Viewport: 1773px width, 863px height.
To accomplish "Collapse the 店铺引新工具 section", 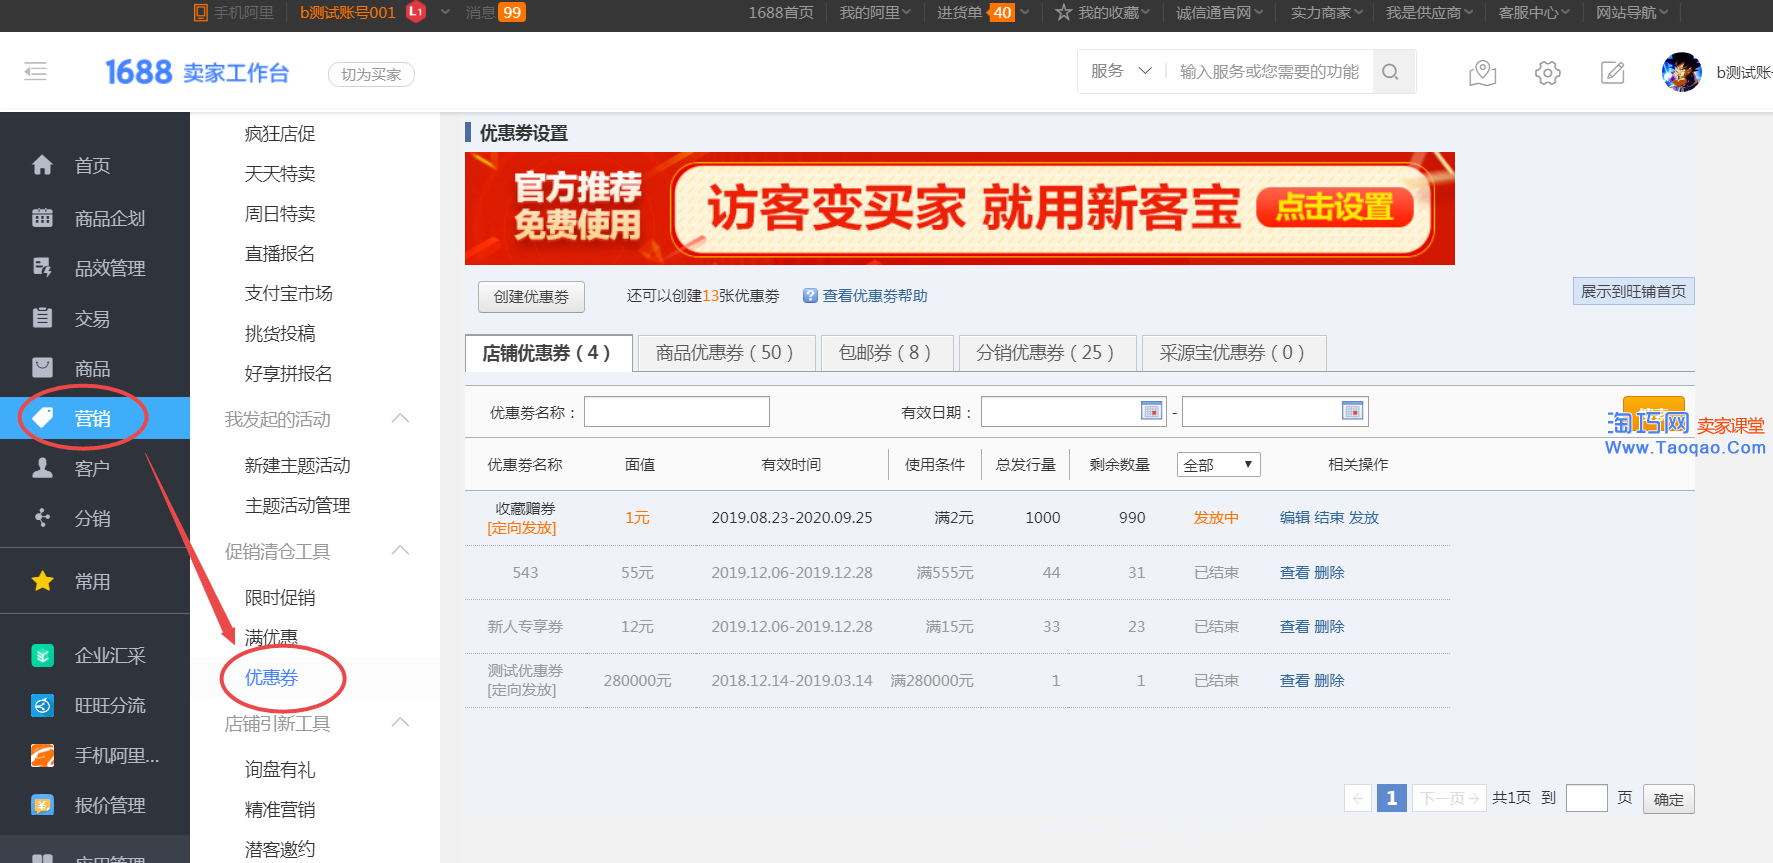I will [401, 722].
